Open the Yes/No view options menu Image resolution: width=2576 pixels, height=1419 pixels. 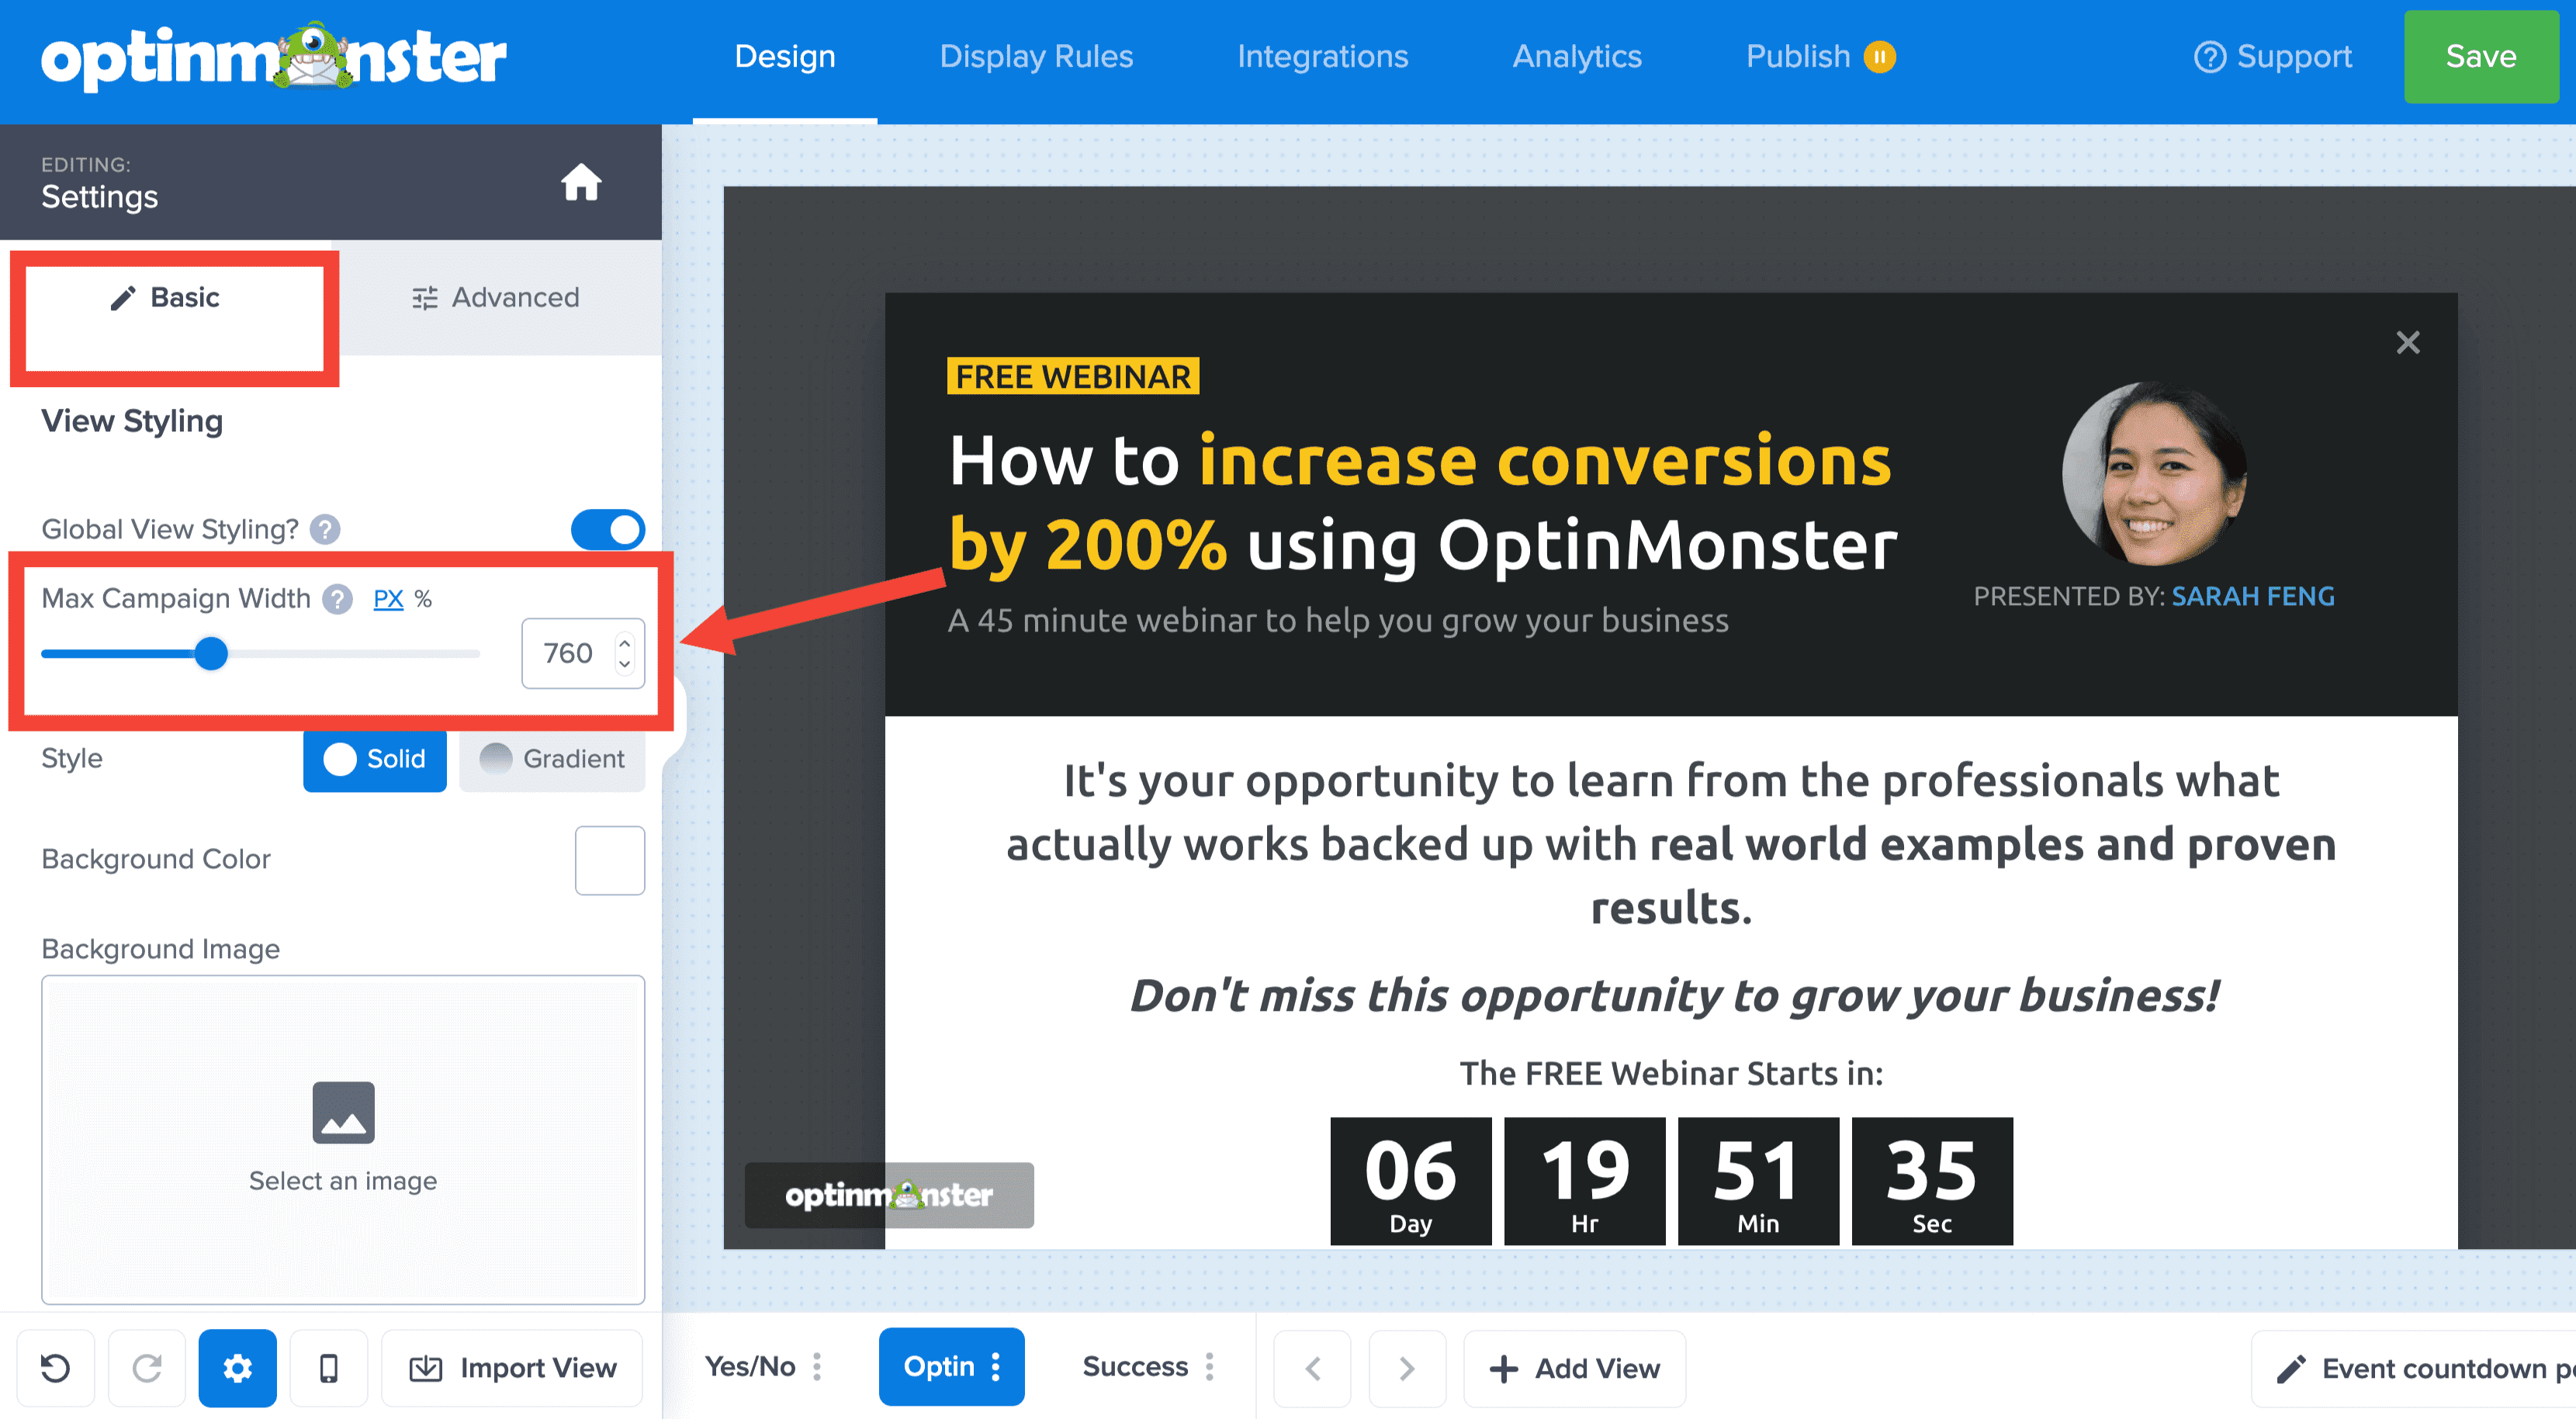(818, 1367)
